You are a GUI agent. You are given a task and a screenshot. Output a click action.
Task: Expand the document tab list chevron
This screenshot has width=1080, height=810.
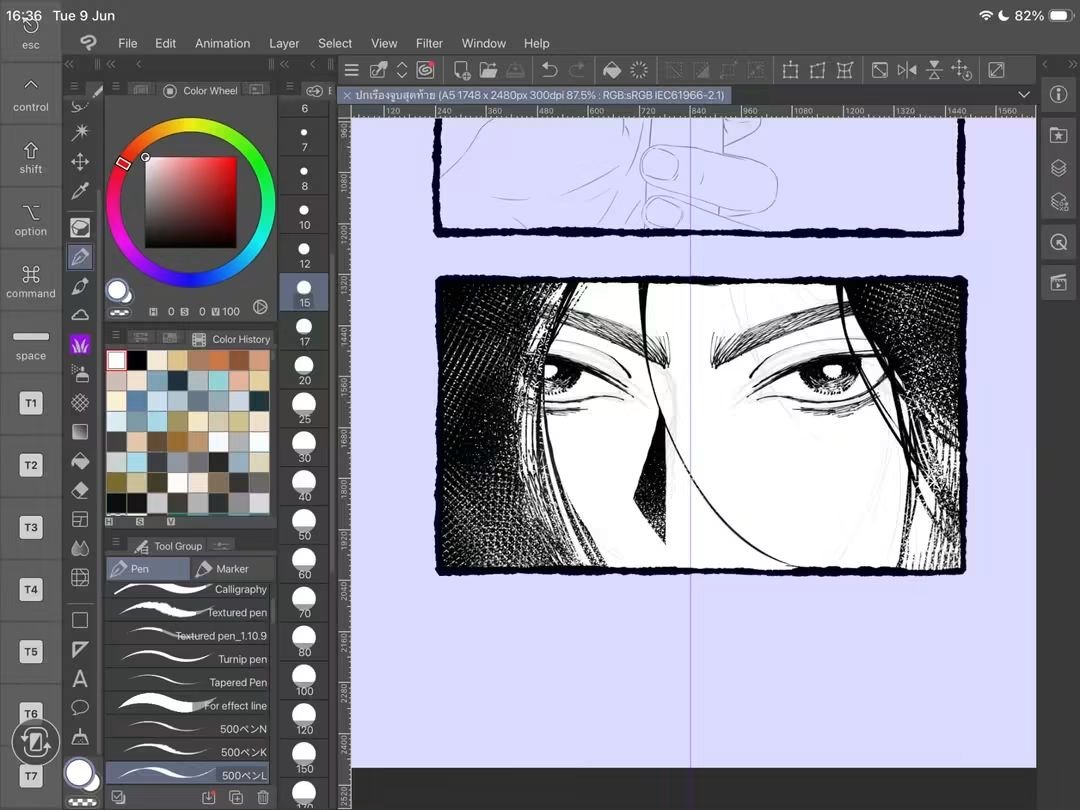(x=1024, y=95)
